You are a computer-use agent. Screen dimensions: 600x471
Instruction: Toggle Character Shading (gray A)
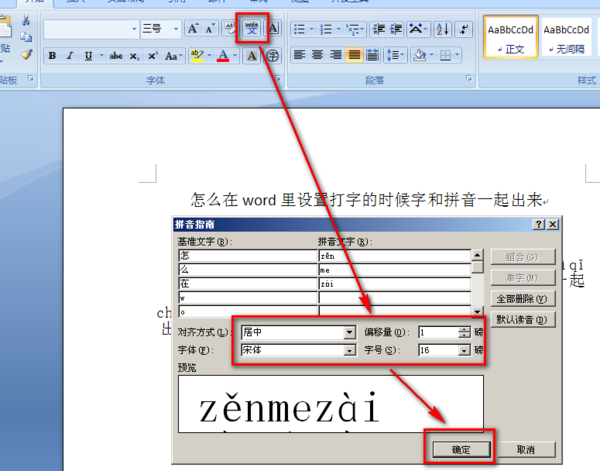pos(251,56)
